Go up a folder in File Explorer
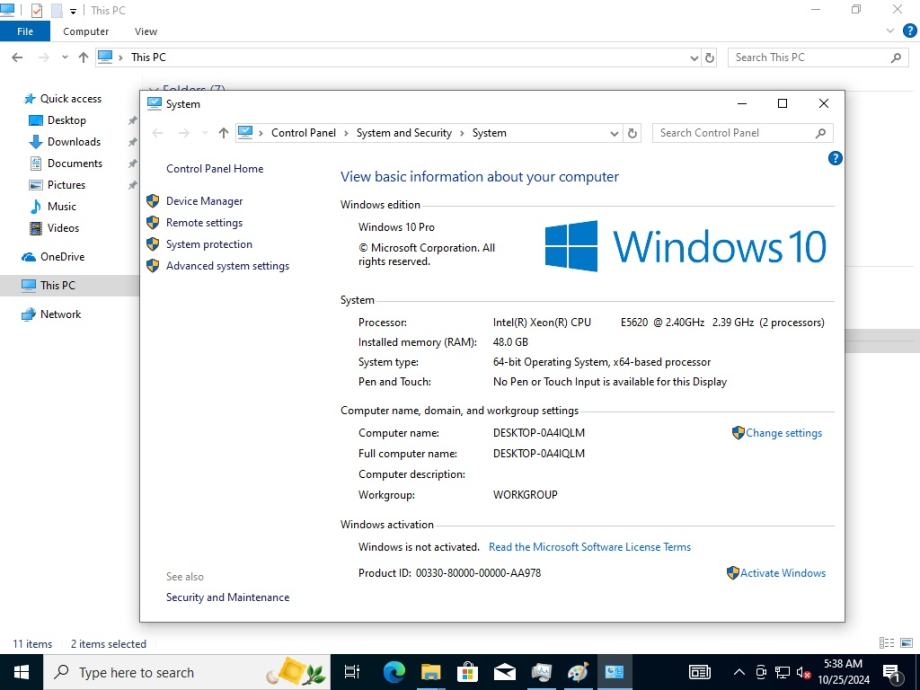Viewport: 920px width, 690px height. 83,58
